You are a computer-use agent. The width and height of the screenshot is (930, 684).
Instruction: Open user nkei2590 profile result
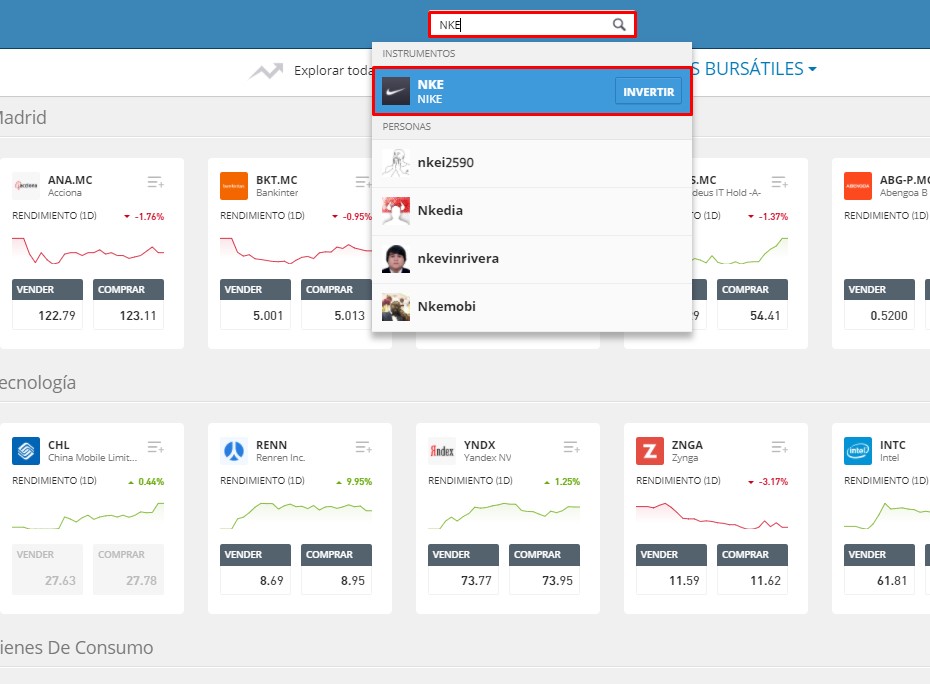tap(532, 163)
